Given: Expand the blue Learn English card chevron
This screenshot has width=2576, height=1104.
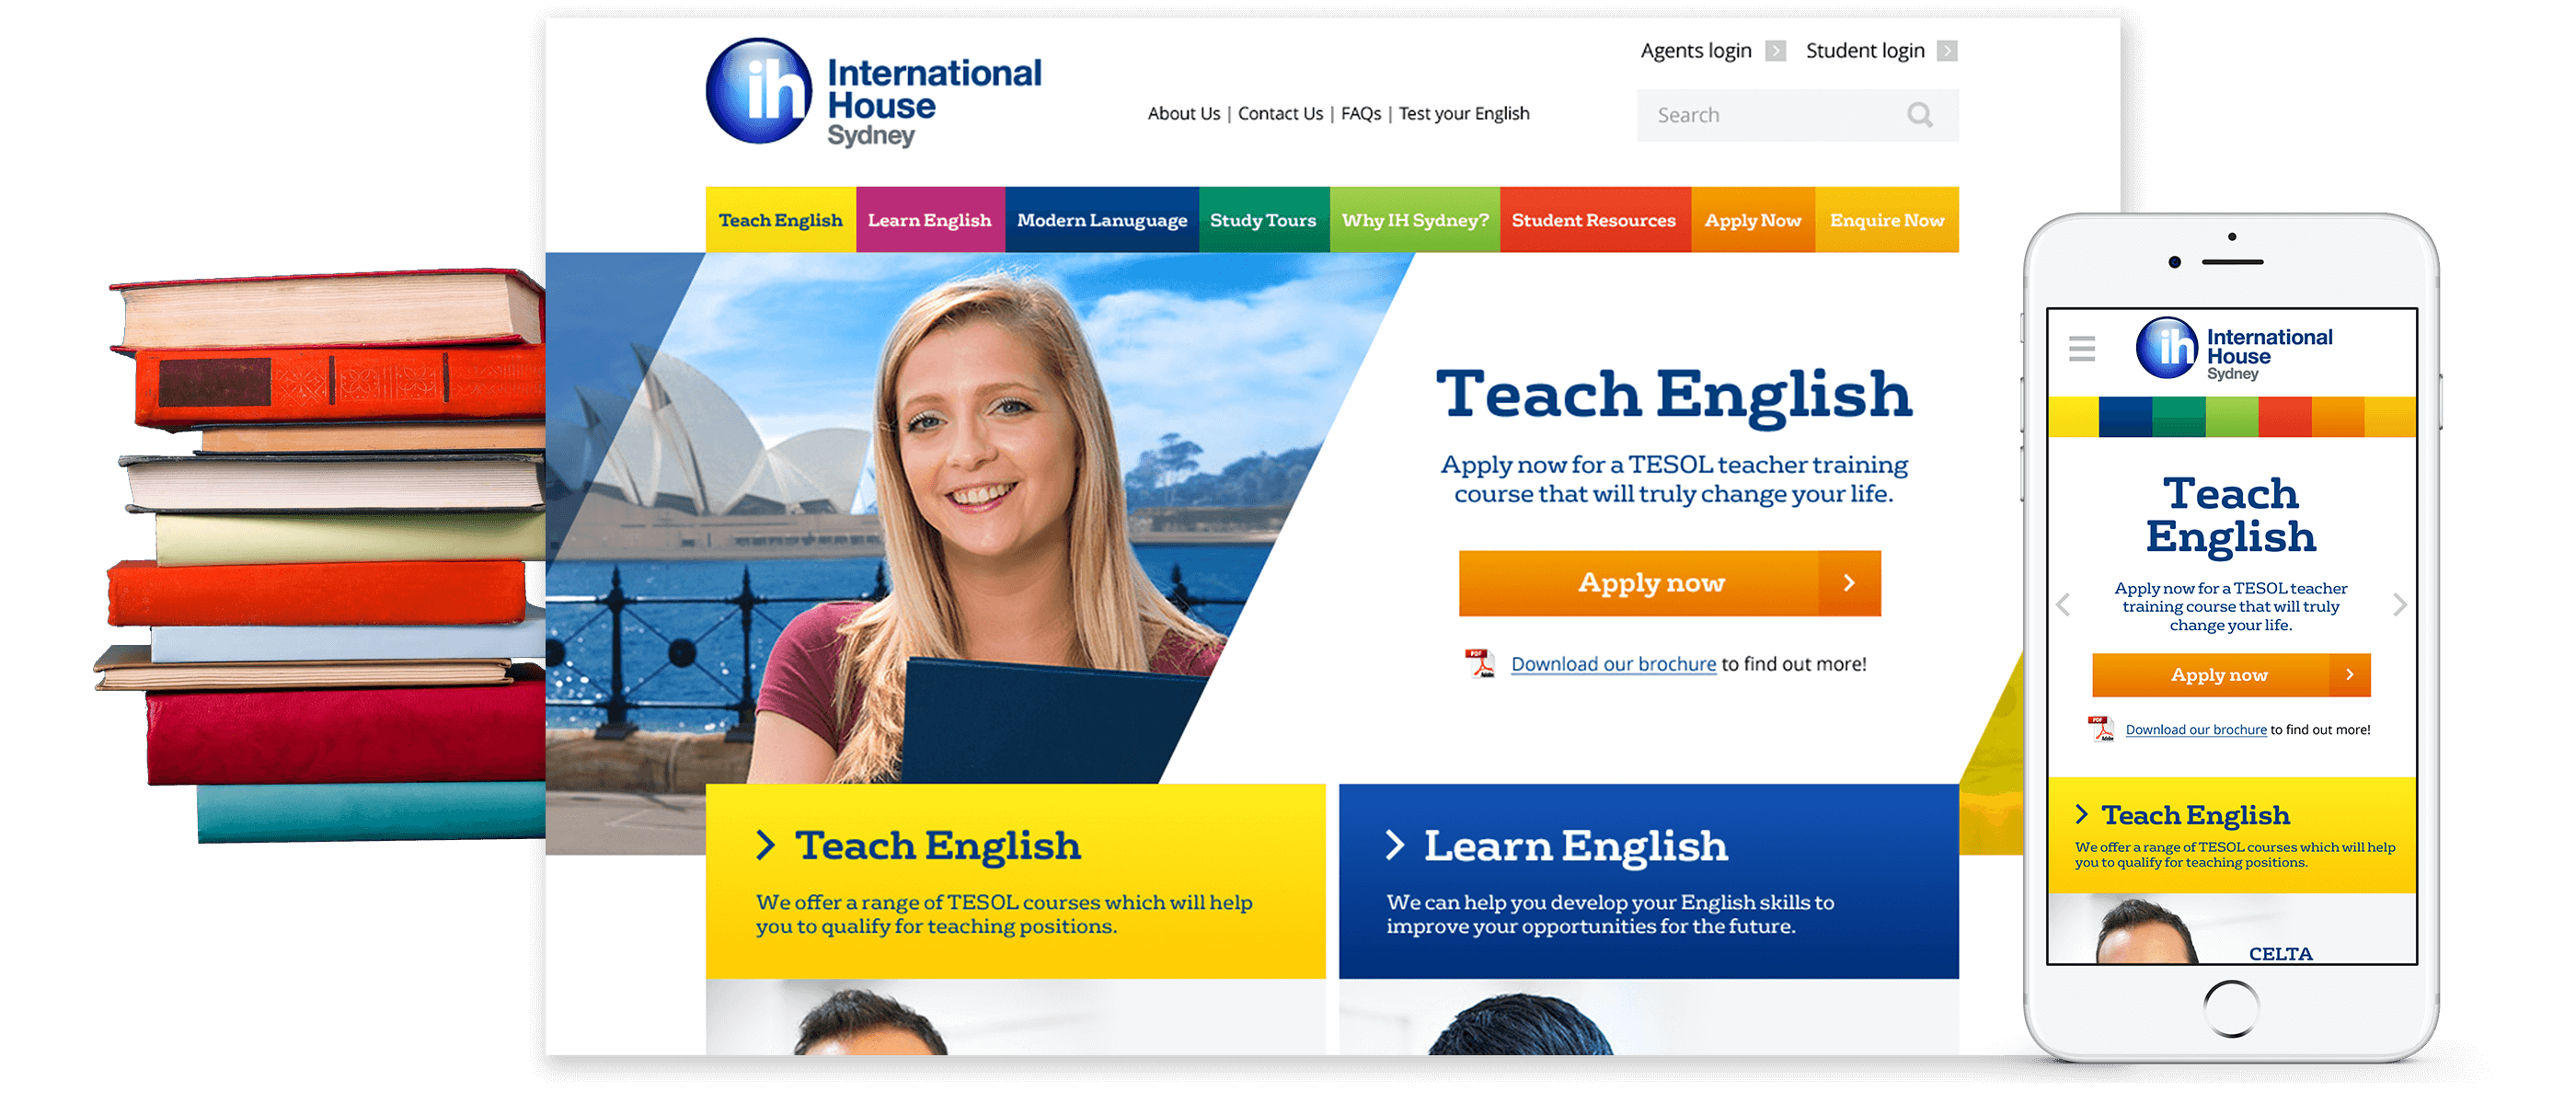Looking at the screenshot, I should (x=1395, y=845).
